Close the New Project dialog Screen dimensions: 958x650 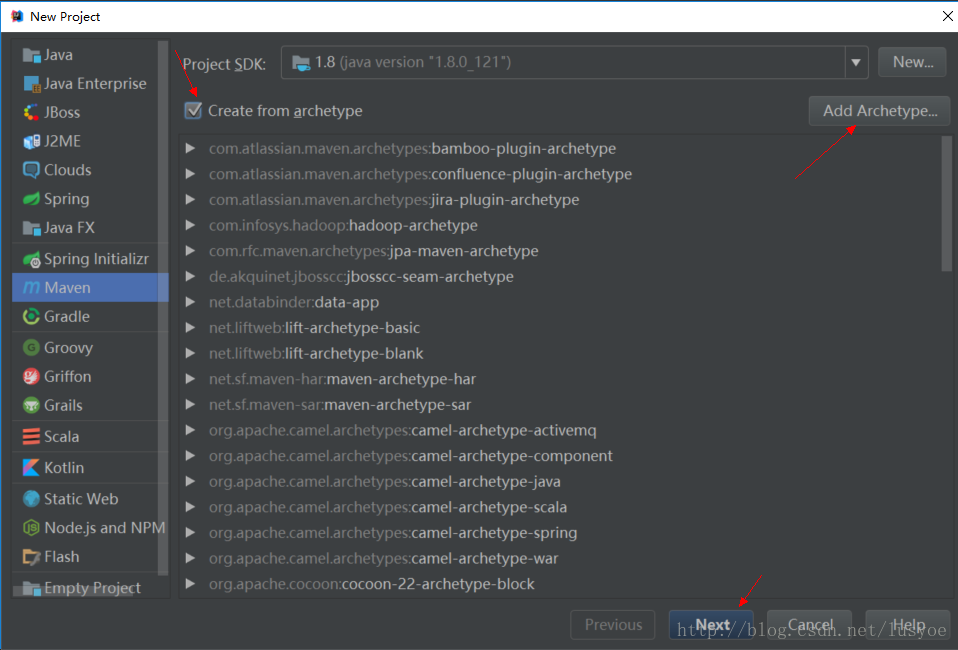[948, 16]
